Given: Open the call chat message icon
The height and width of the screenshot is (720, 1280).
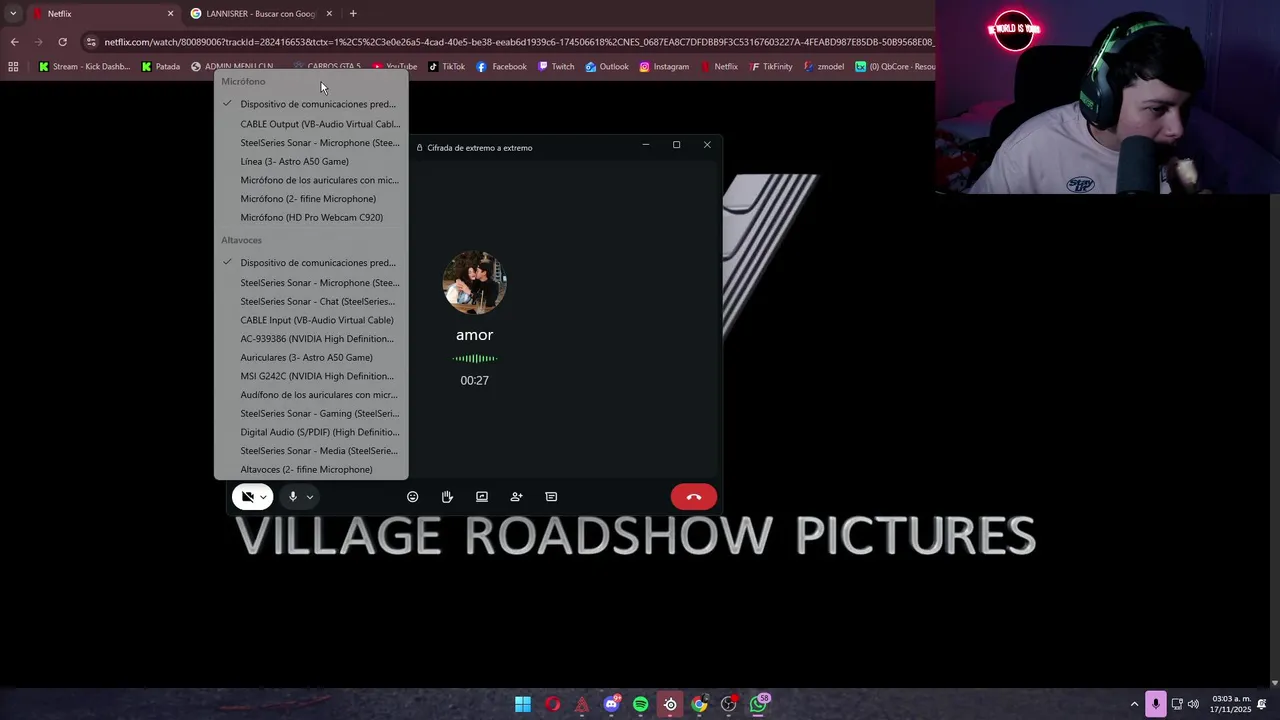Looking at the screenshot, I should [x=551, y=497].
